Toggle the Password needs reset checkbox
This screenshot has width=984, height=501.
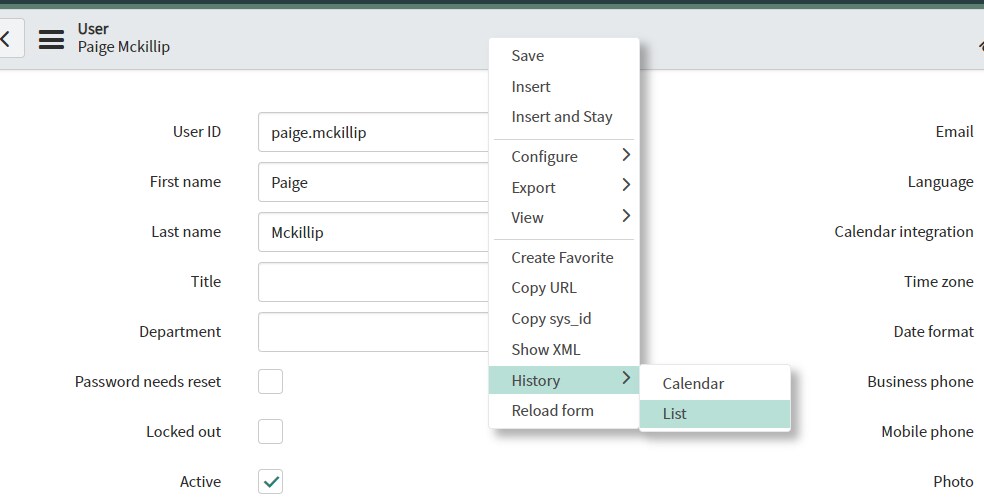pos(270,382)
